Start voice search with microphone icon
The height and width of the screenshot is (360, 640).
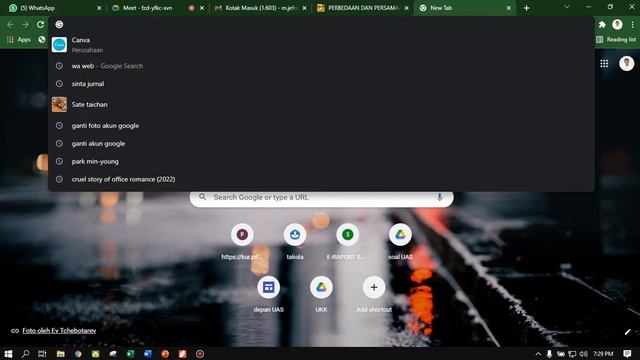[x=440, y=197]
